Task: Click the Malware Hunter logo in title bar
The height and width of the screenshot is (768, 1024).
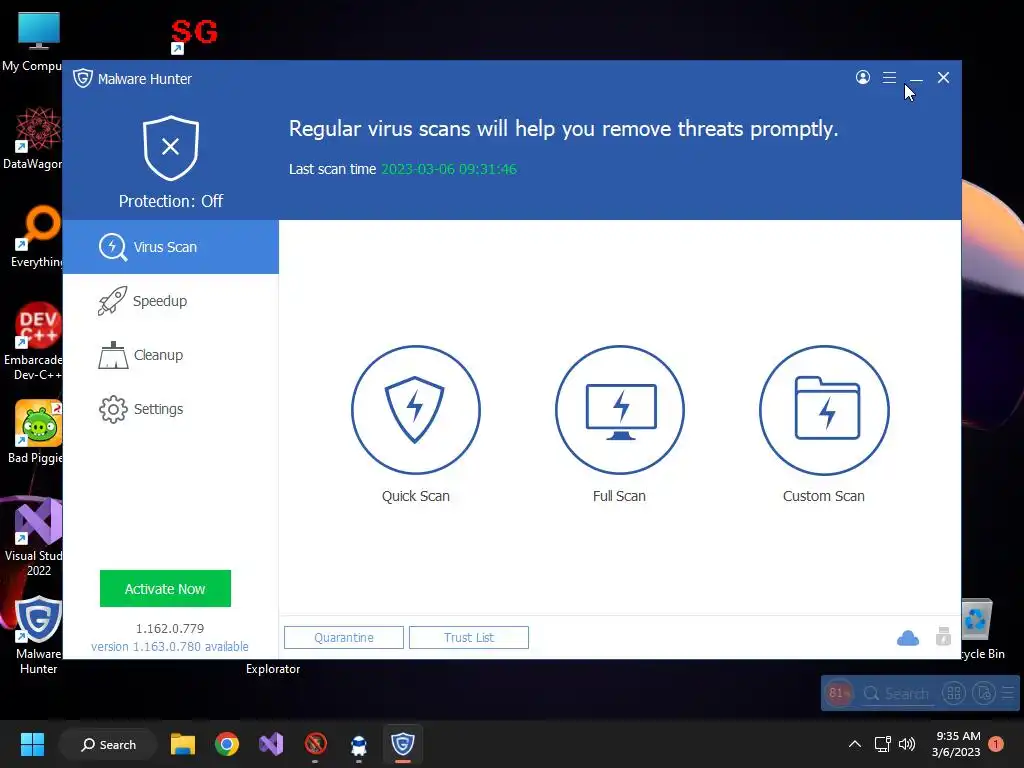Action: [x=82, y=78]
